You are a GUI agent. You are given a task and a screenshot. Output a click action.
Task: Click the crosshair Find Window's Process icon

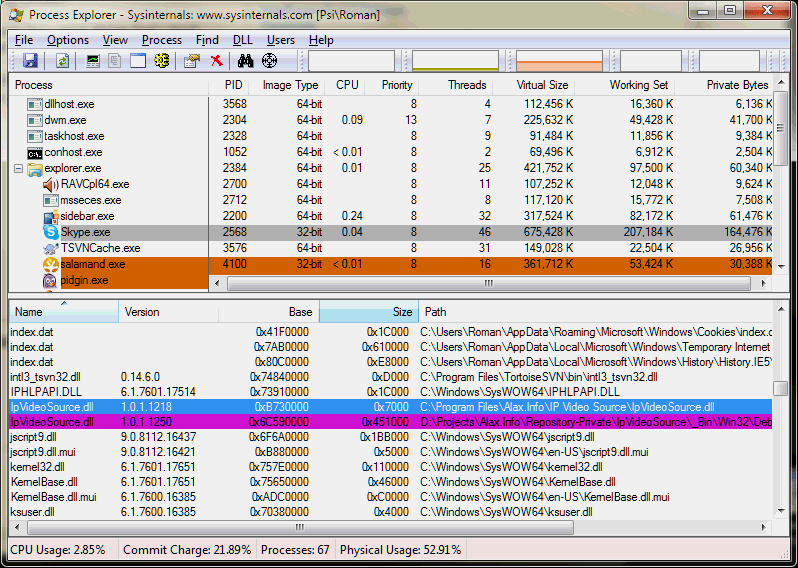click(x=269, y=61)
